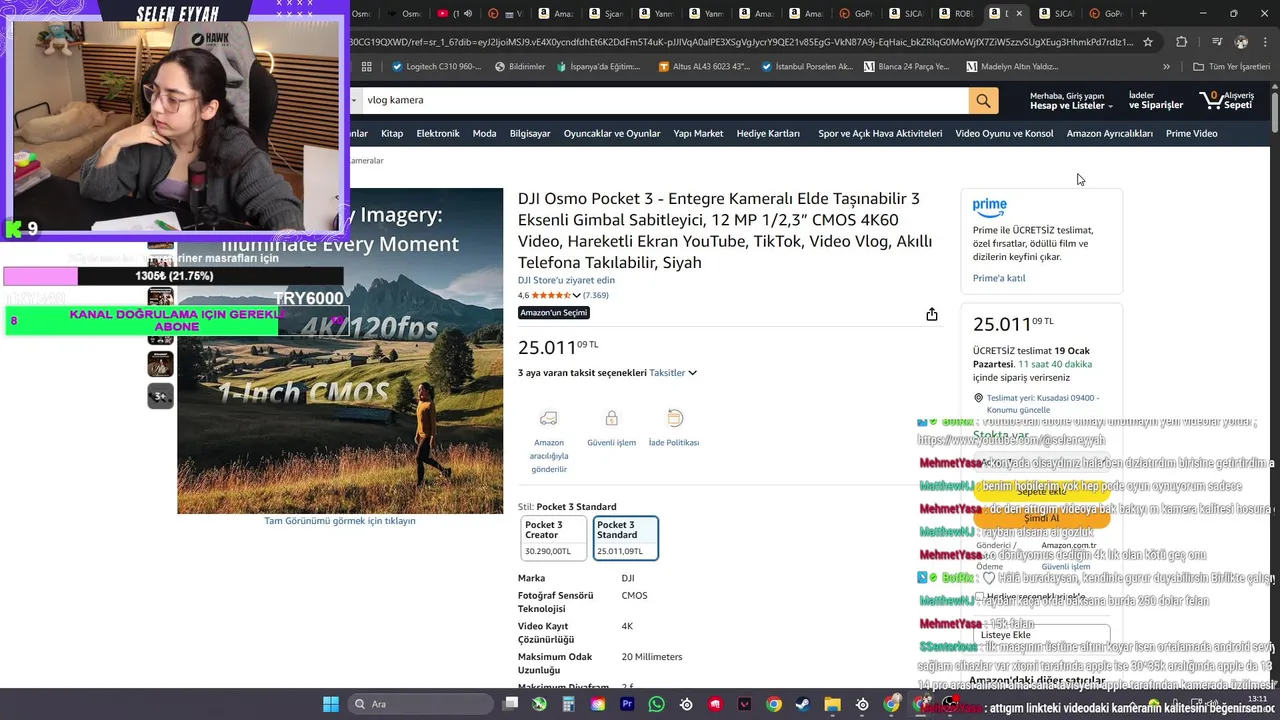Image resolution: width=1280 pixels, height=720 pixels.
Task: Click the Windows taskbar Ara search box
Action: (420, 704)
